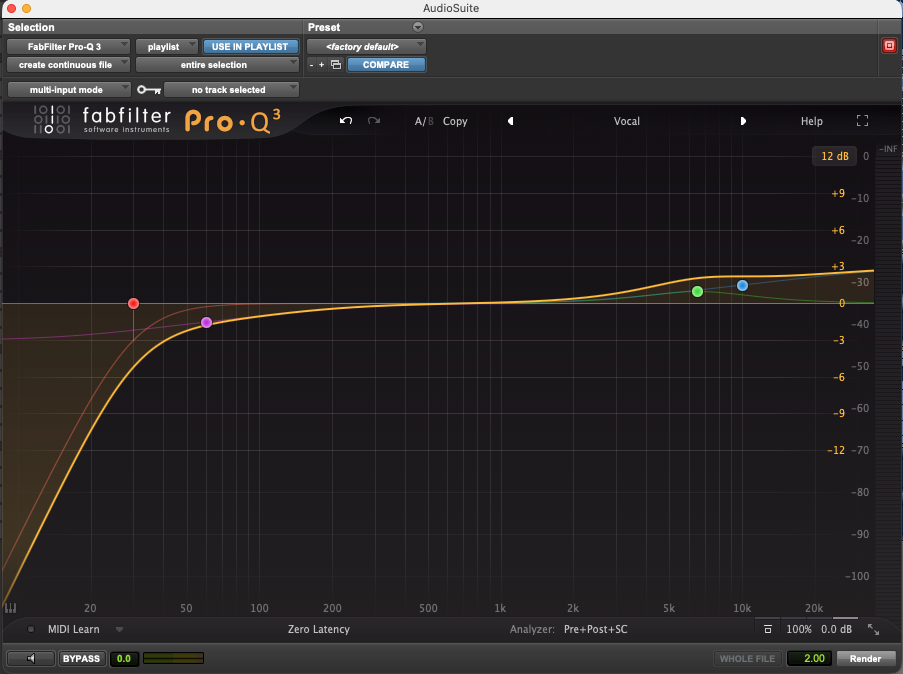Viewport: 903px width, 674px height.
Task: Click the red target button at top right
Action: (889, 46)
